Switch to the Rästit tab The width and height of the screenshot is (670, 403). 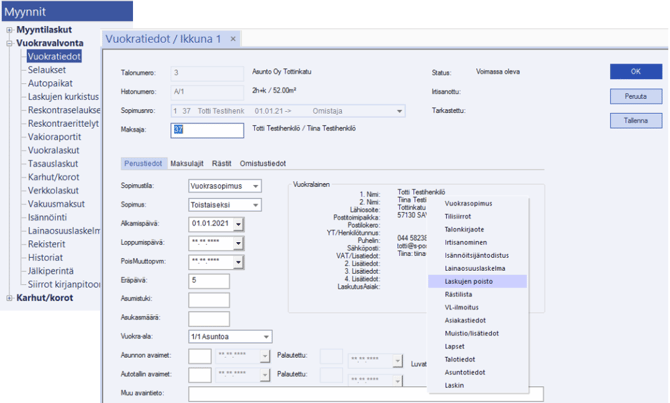tap(221, 163)
